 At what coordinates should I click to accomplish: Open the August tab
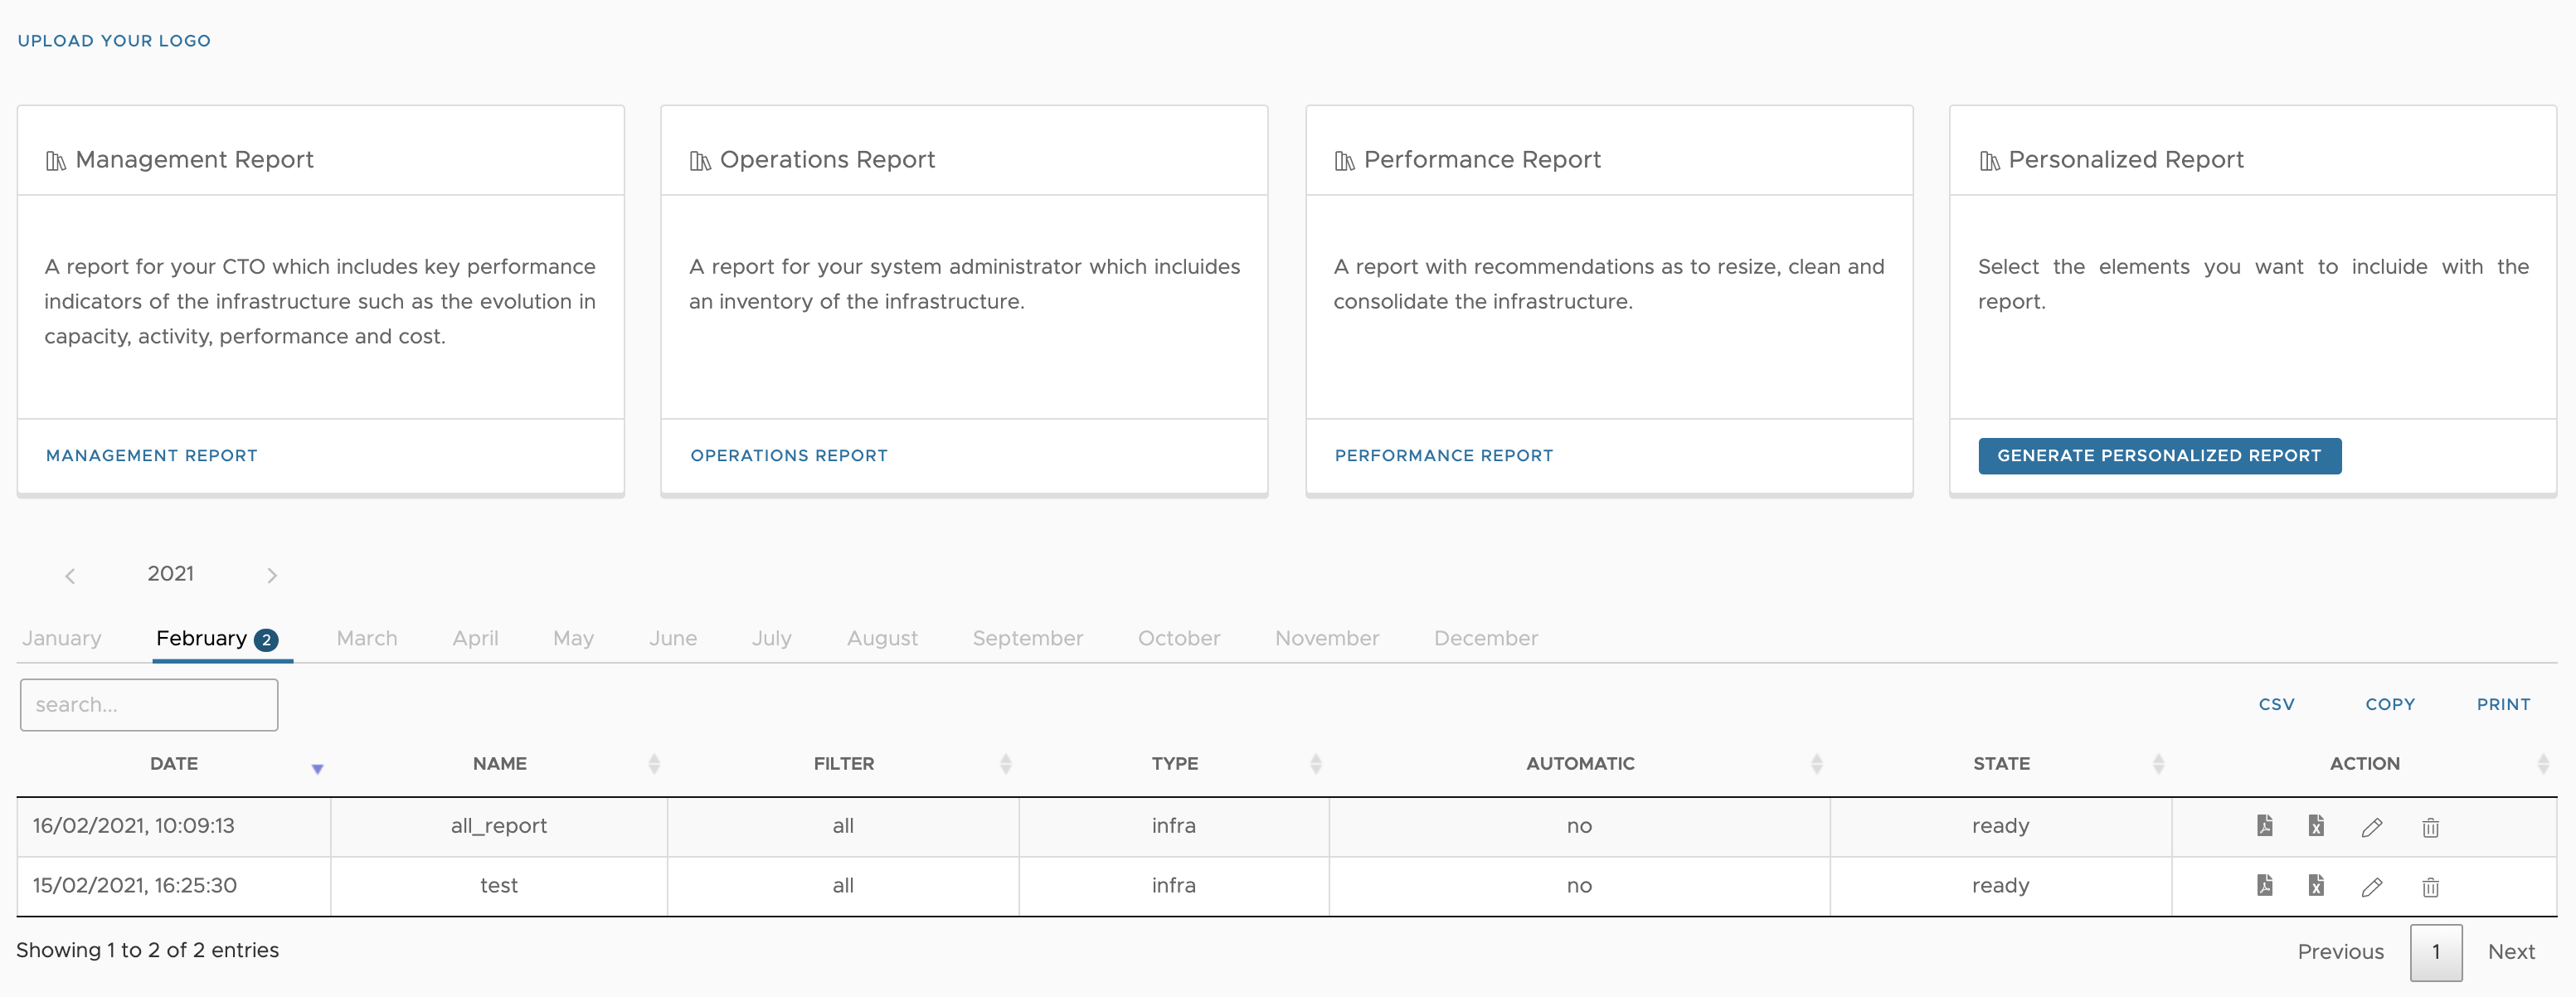(882, 638)
